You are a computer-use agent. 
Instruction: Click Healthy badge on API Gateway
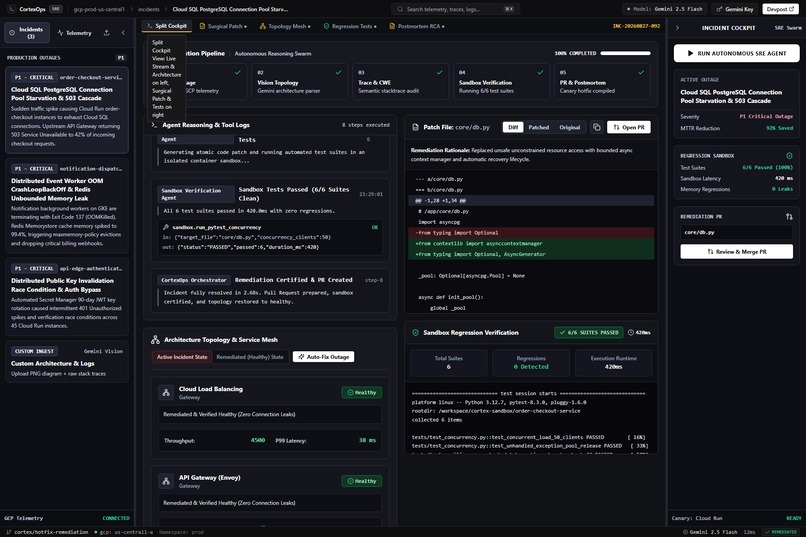point(361,481)
